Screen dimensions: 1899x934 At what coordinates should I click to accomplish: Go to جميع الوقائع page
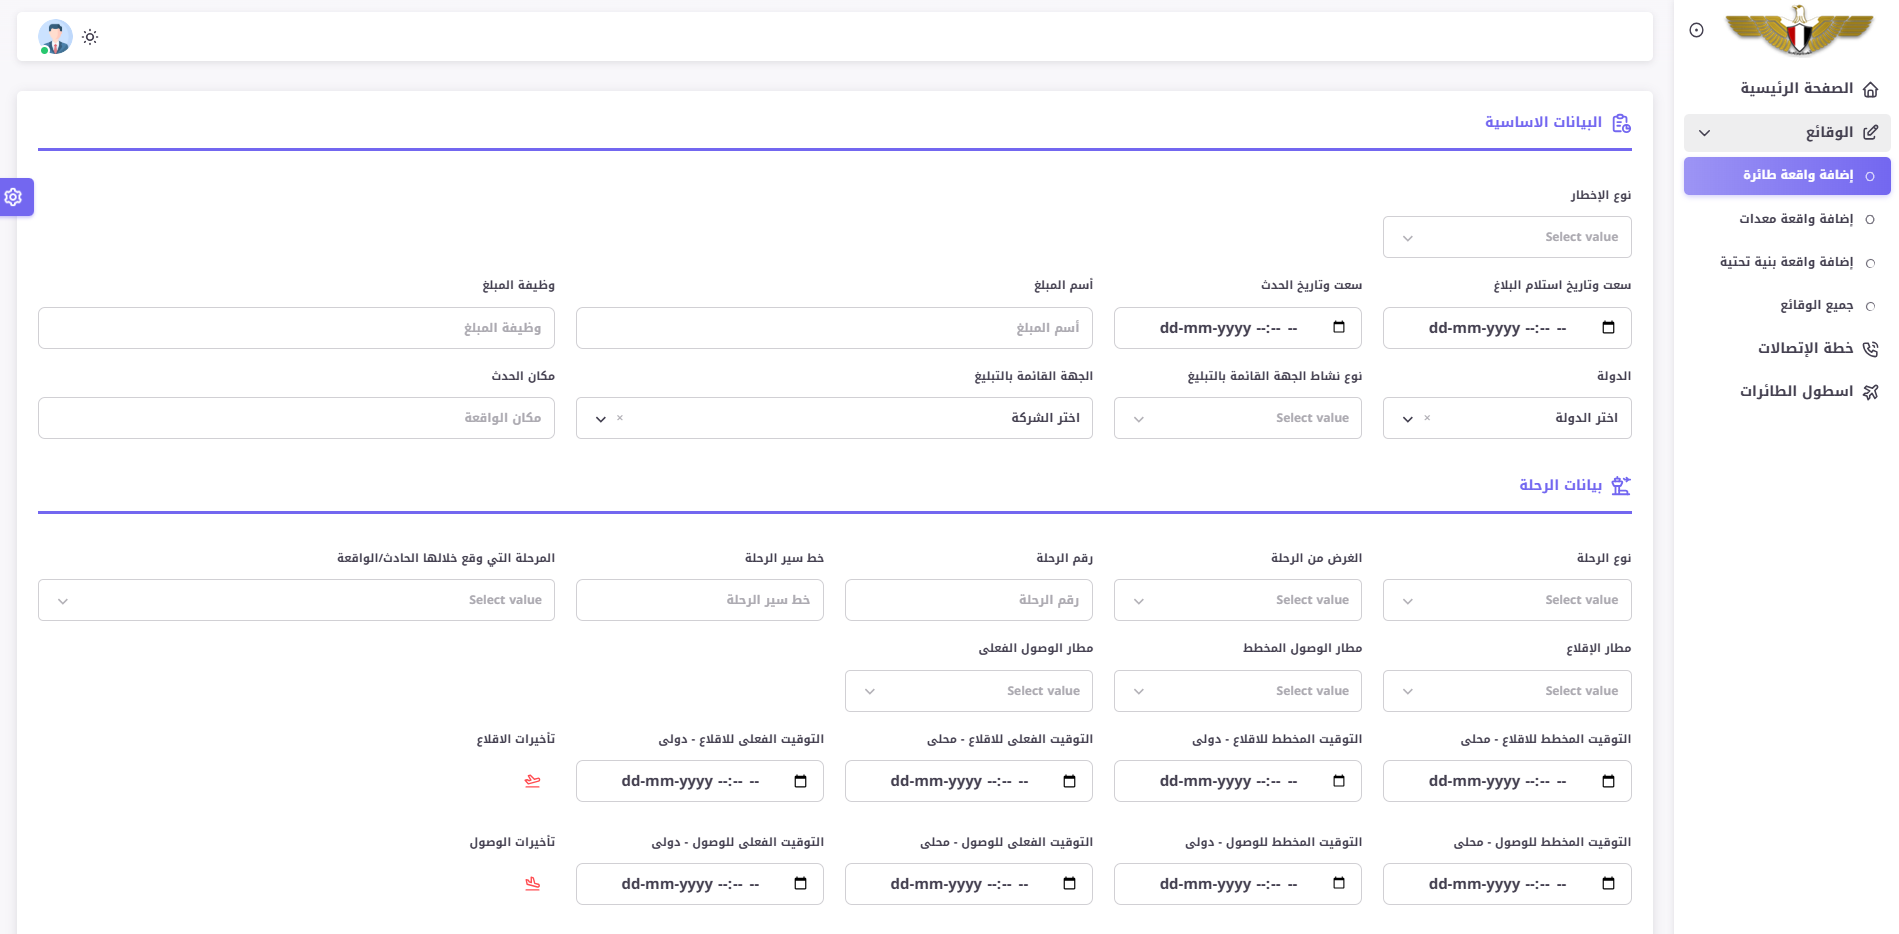1816,305
